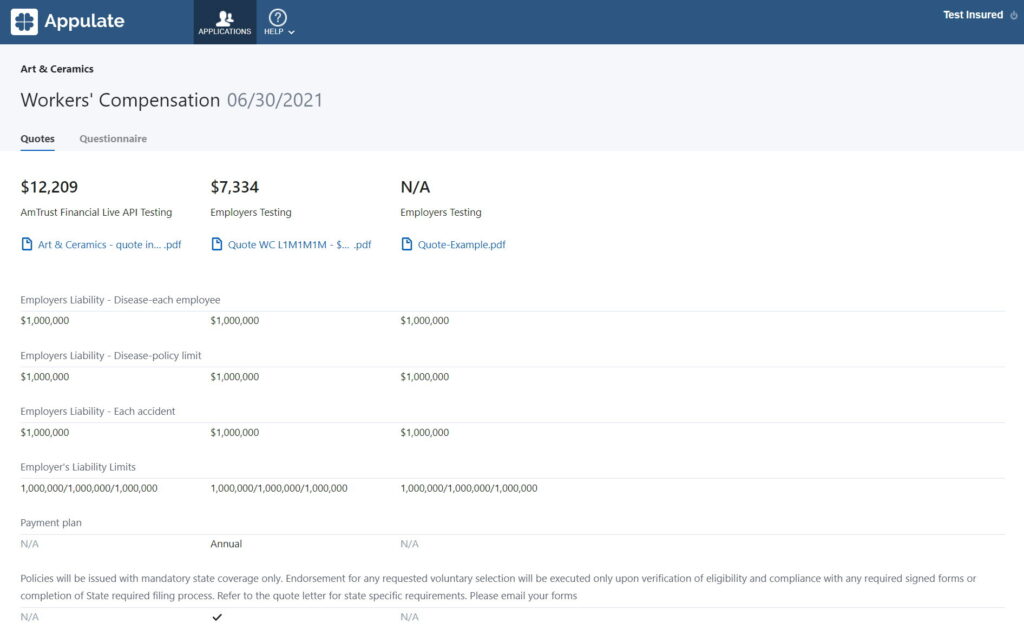The height and width of the screenshot is (636, 1024).
Task: Click AmTrust's 1,000,000/1,000,000/1,000,000 limits value
Action: point(89,488)
